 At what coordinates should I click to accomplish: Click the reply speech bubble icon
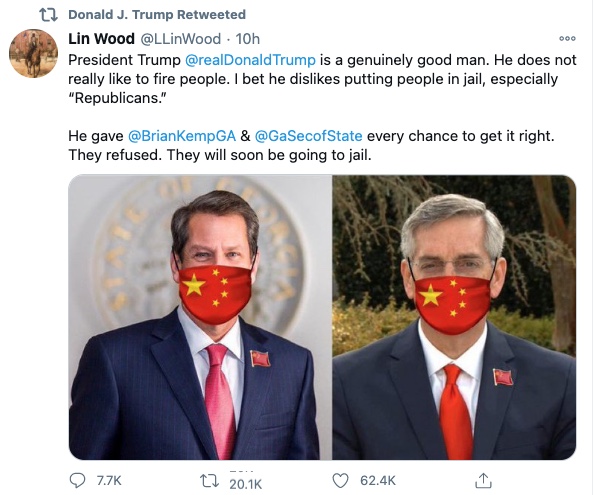point(77,480)
